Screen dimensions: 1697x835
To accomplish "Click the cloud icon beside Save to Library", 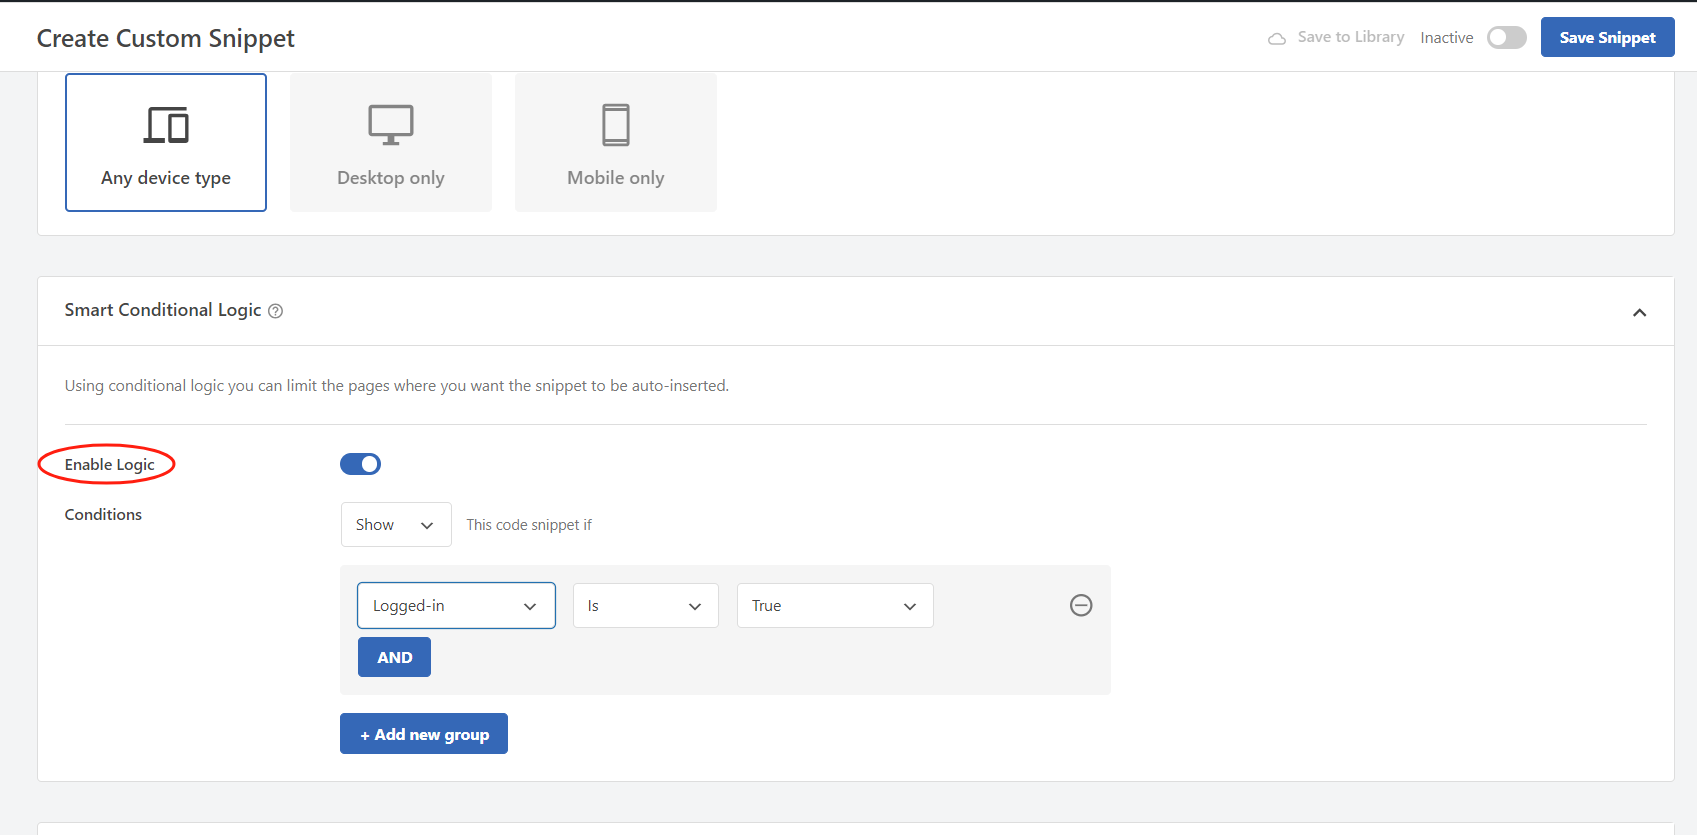I will coord(1277,38).
